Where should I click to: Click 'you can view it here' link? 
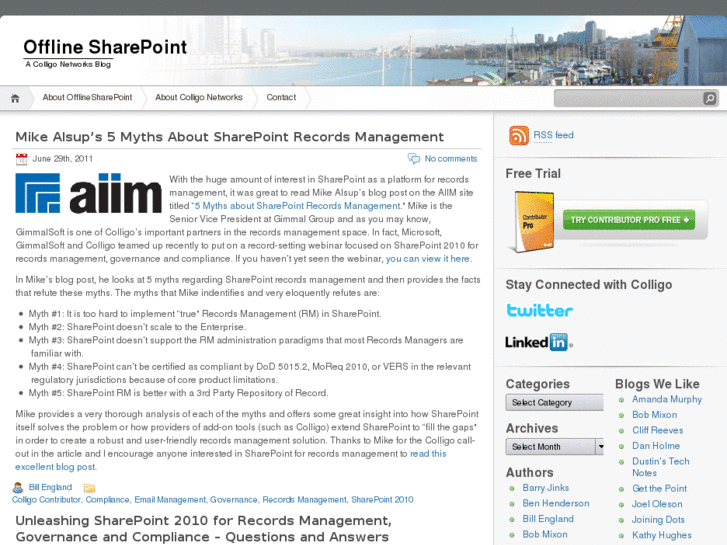[428, 259]
